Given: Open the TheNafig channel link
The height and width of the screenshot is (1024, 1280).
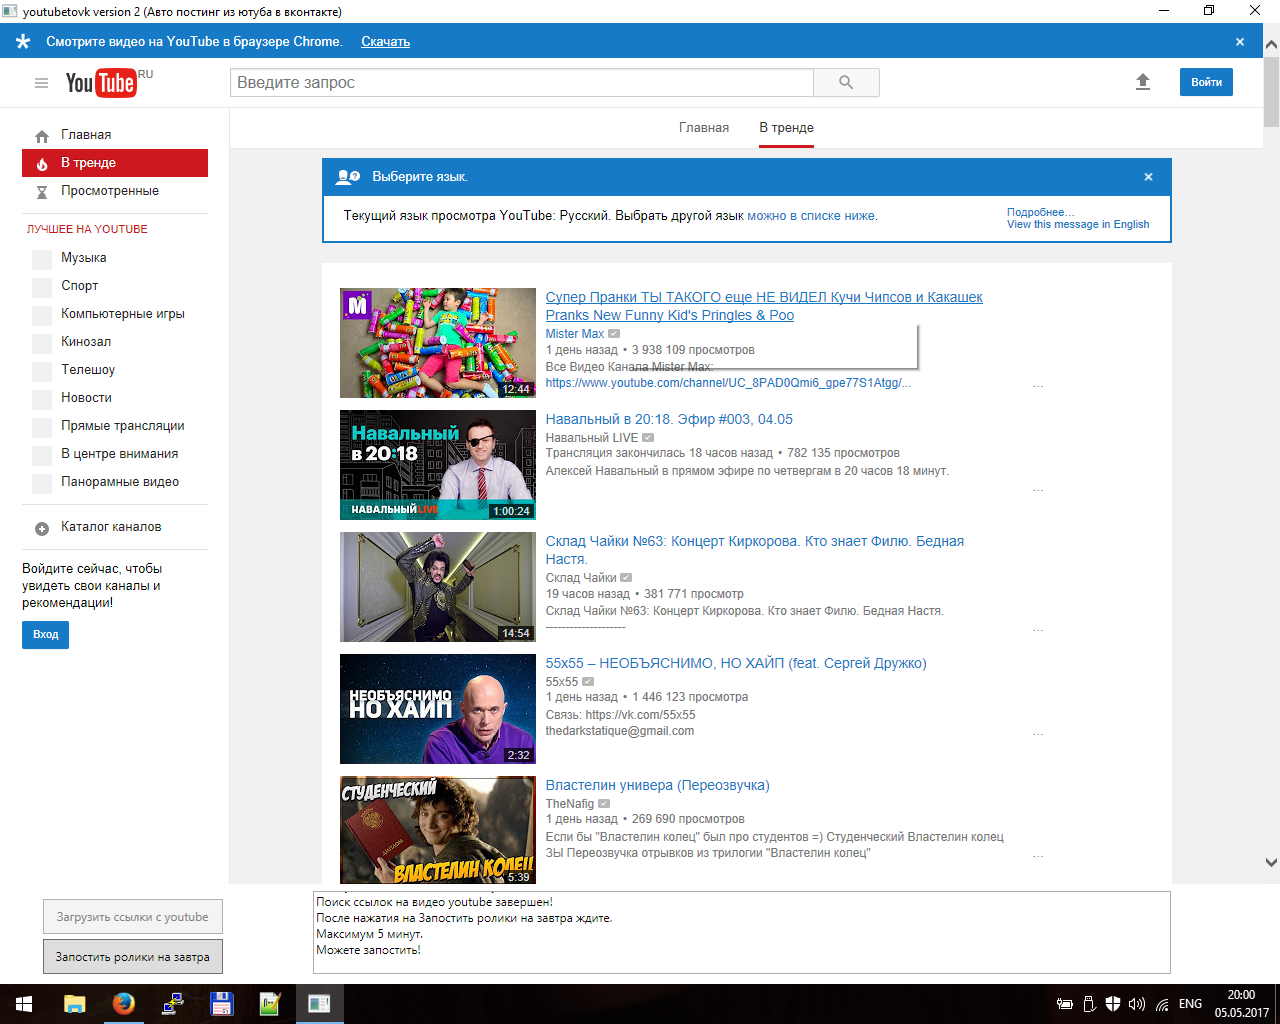Looking at the screenshot, I should pos(569,804).
